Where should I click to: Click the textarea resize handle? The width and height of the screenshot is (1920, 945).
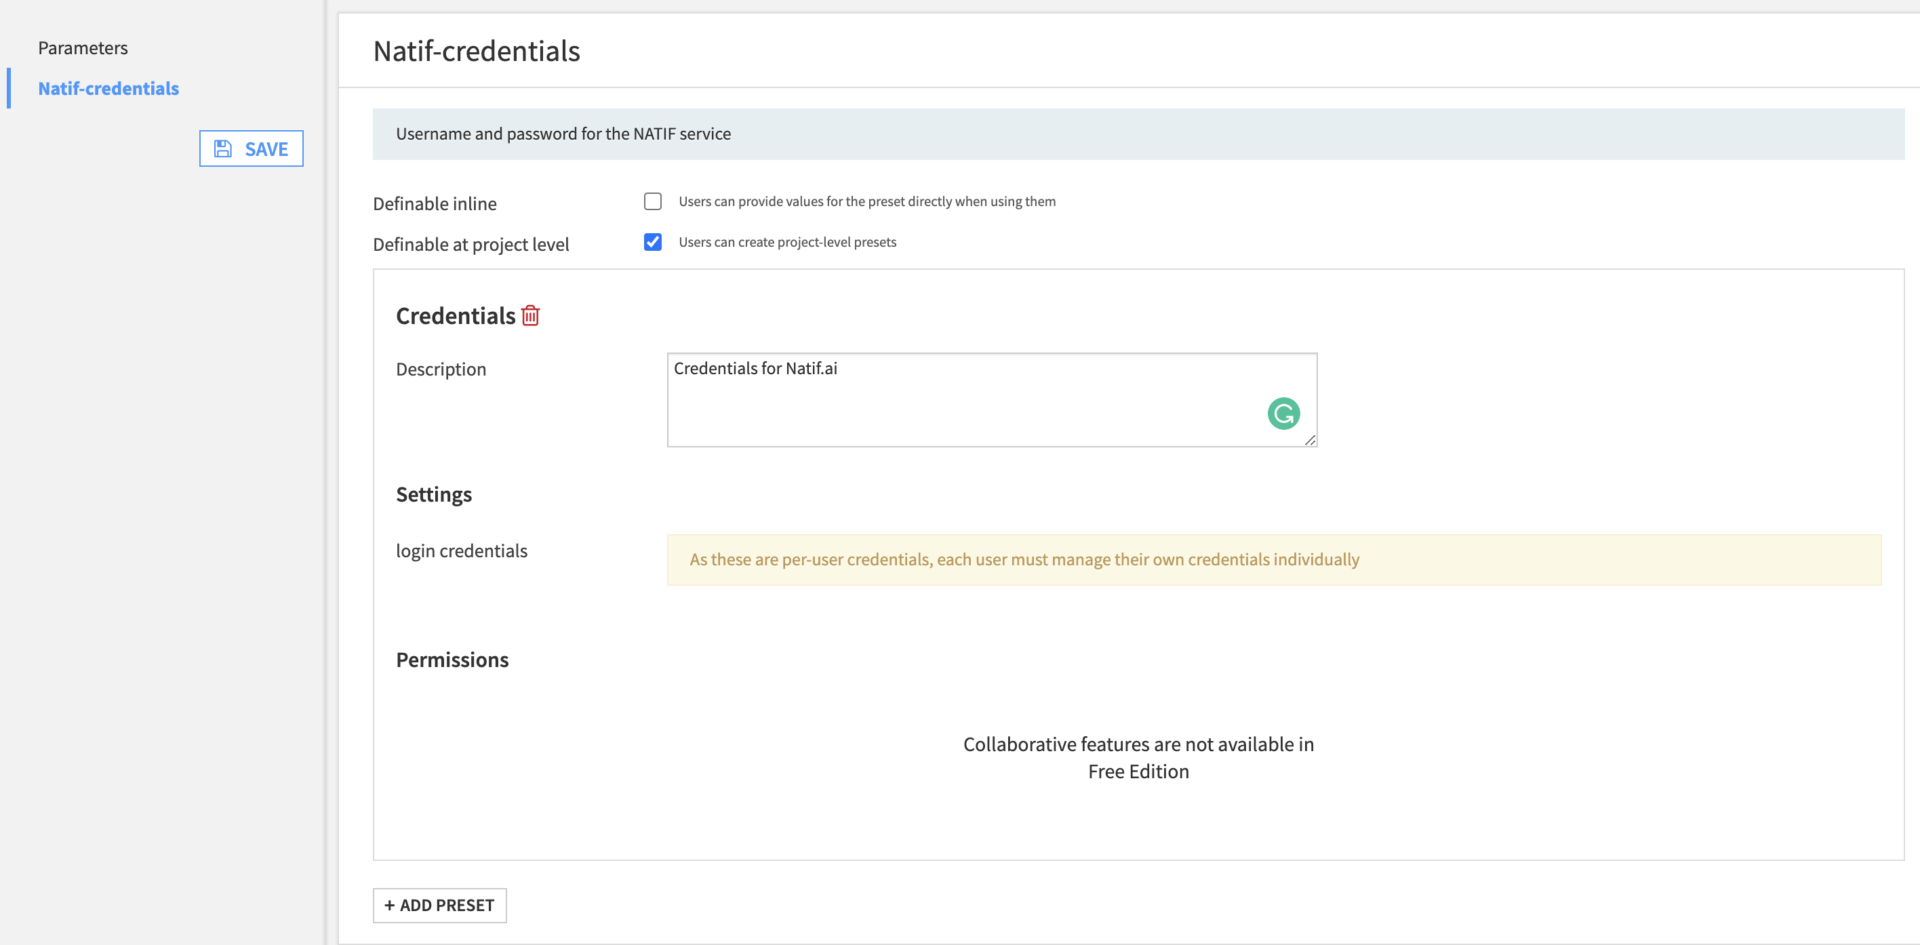click(x=1311, y=442)
